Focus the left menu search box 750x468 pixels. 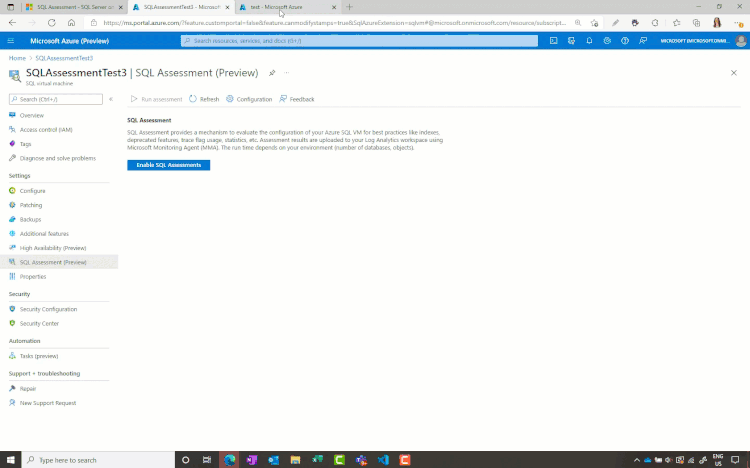[x=55, y=99]
